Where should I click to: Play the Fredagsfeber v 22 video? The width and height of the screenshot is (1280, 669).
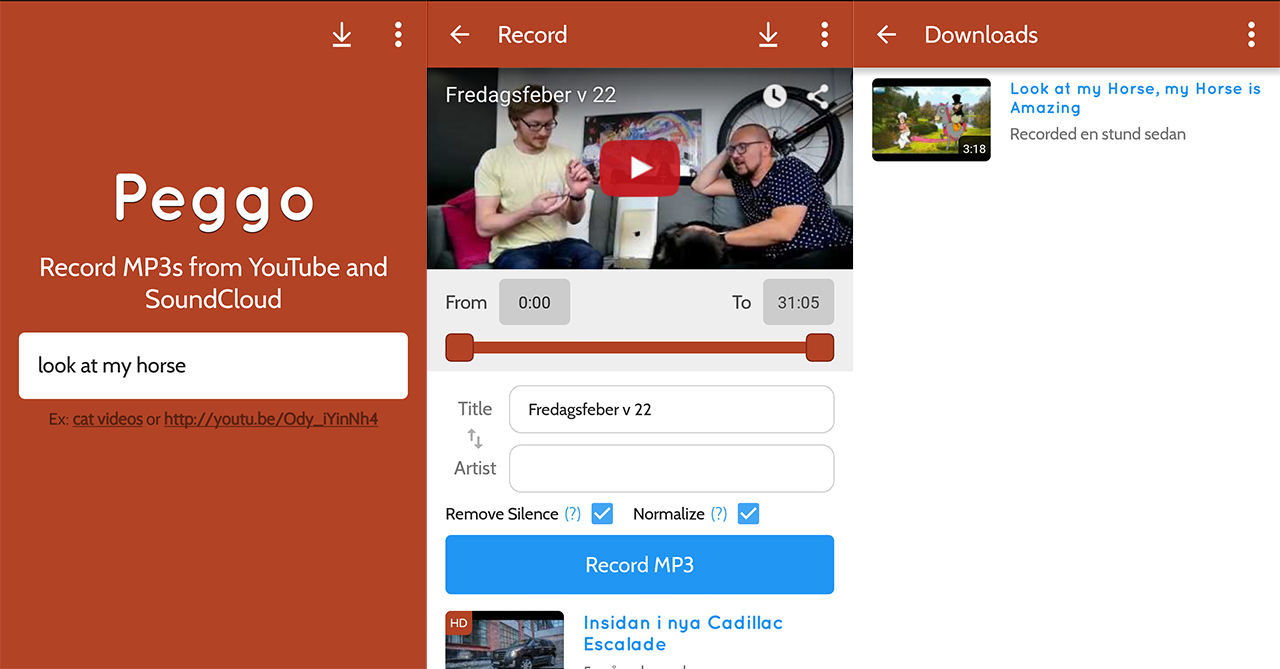(640, 168)
